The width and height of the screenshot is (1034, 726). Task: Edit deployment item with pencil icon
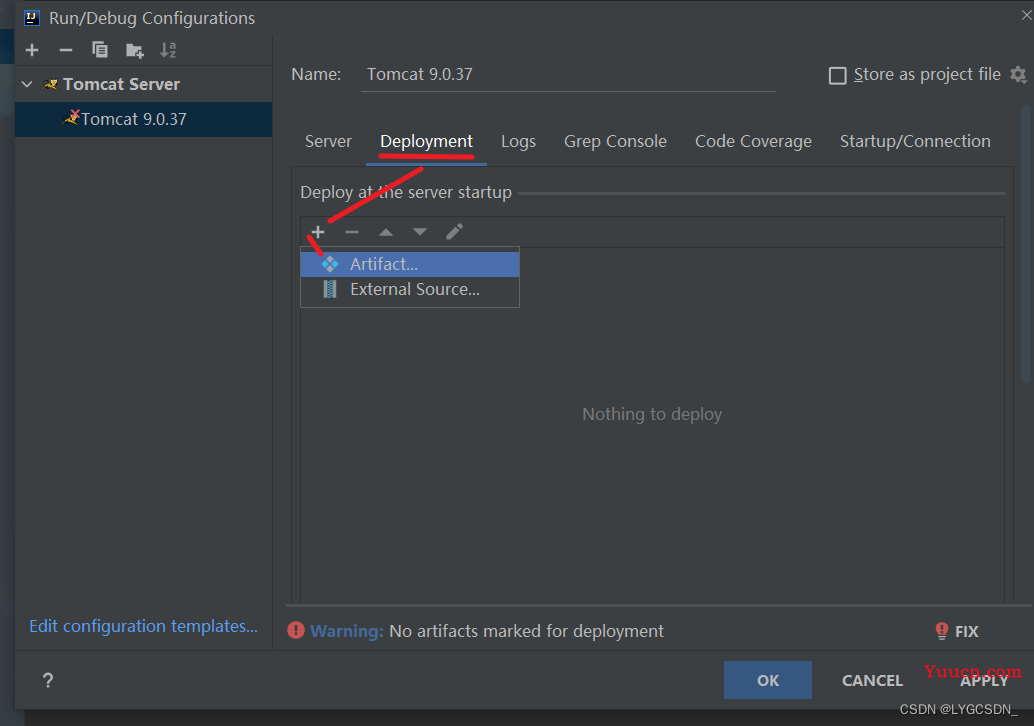pyautogui.click(x=454, y=231)
